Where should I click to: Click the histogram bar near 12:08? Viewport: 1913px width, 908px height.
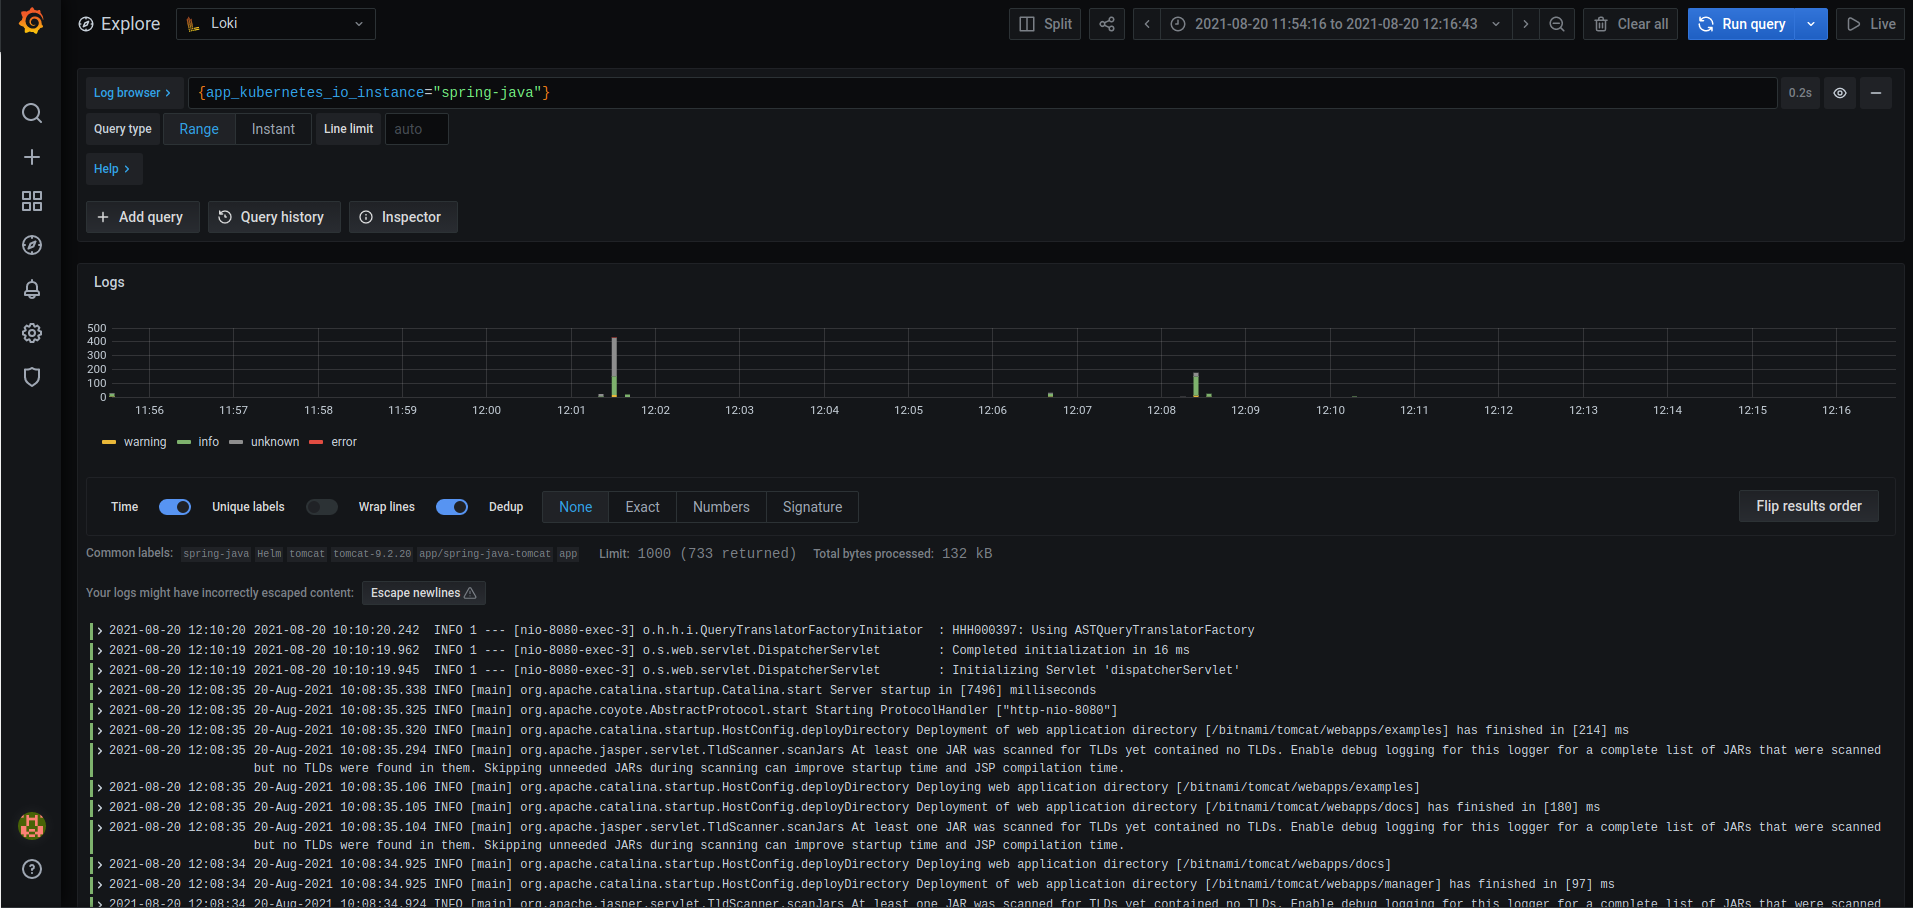click(1196, 385)
